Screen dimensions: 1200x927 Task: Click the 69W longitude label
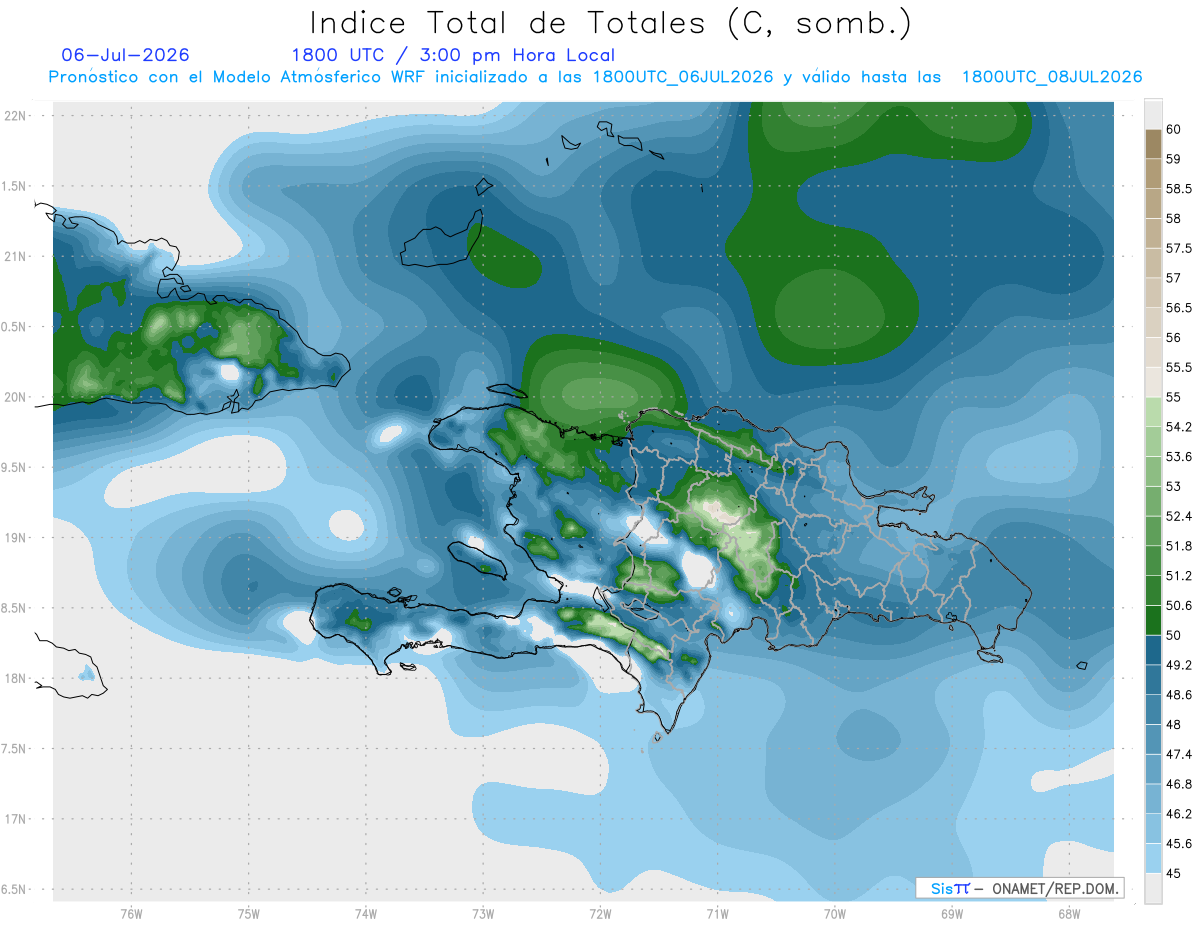point(952,914)
